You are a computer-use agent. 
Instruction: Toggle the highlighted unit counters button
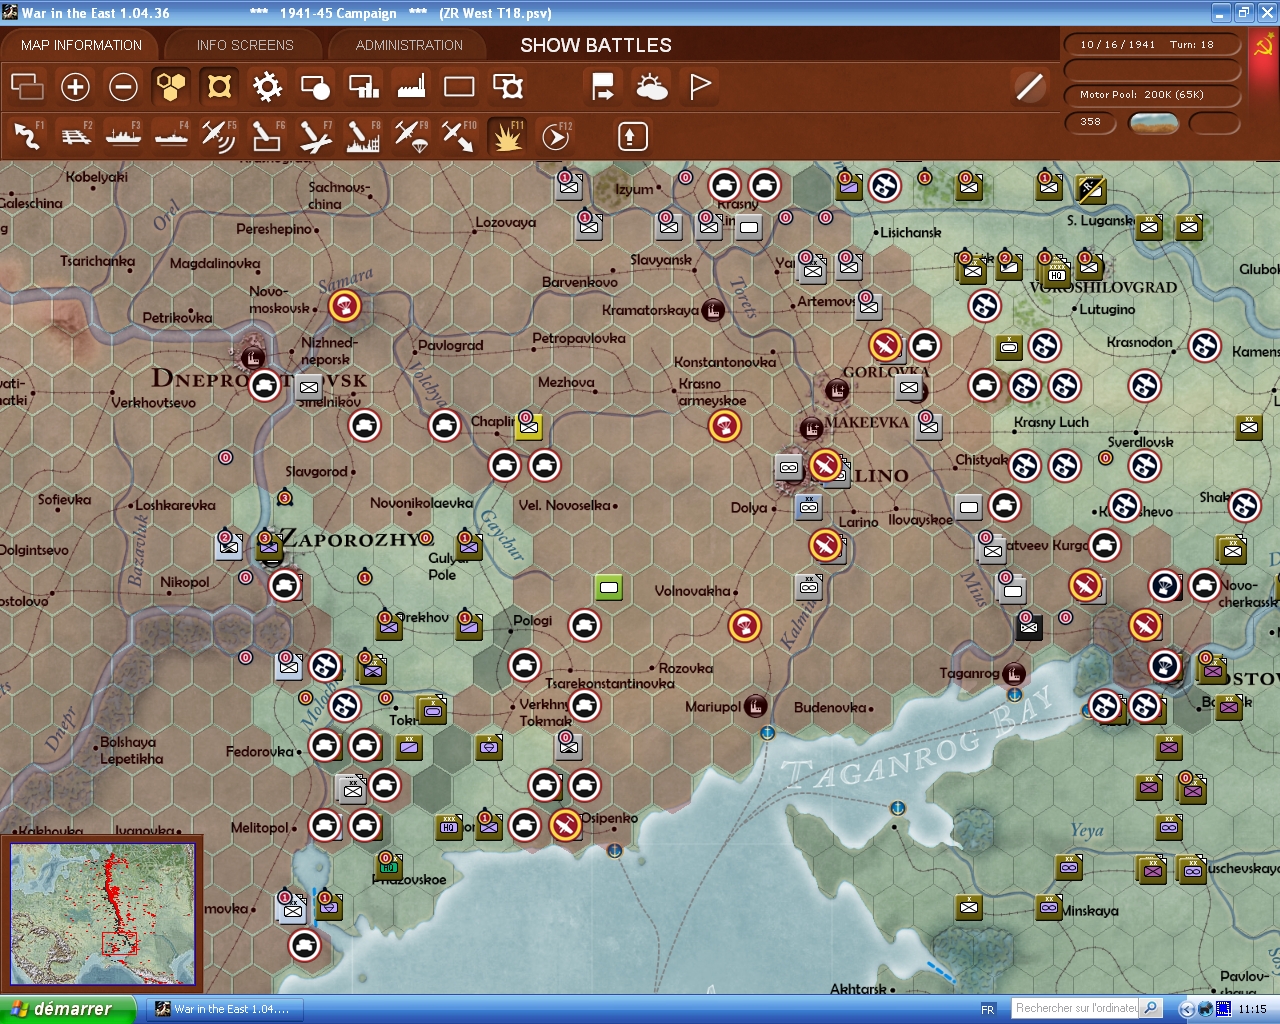tap(219, 87)
